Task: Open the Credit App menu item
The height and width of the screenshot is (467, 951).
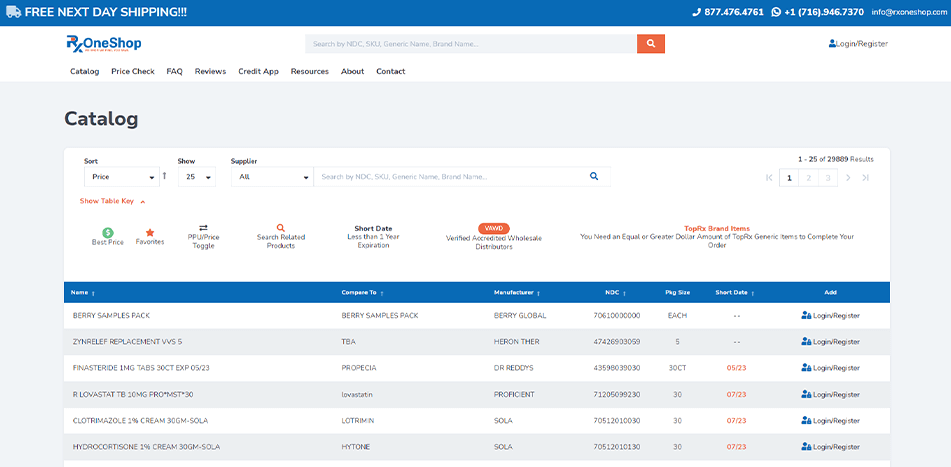Action: pos(258,71)
